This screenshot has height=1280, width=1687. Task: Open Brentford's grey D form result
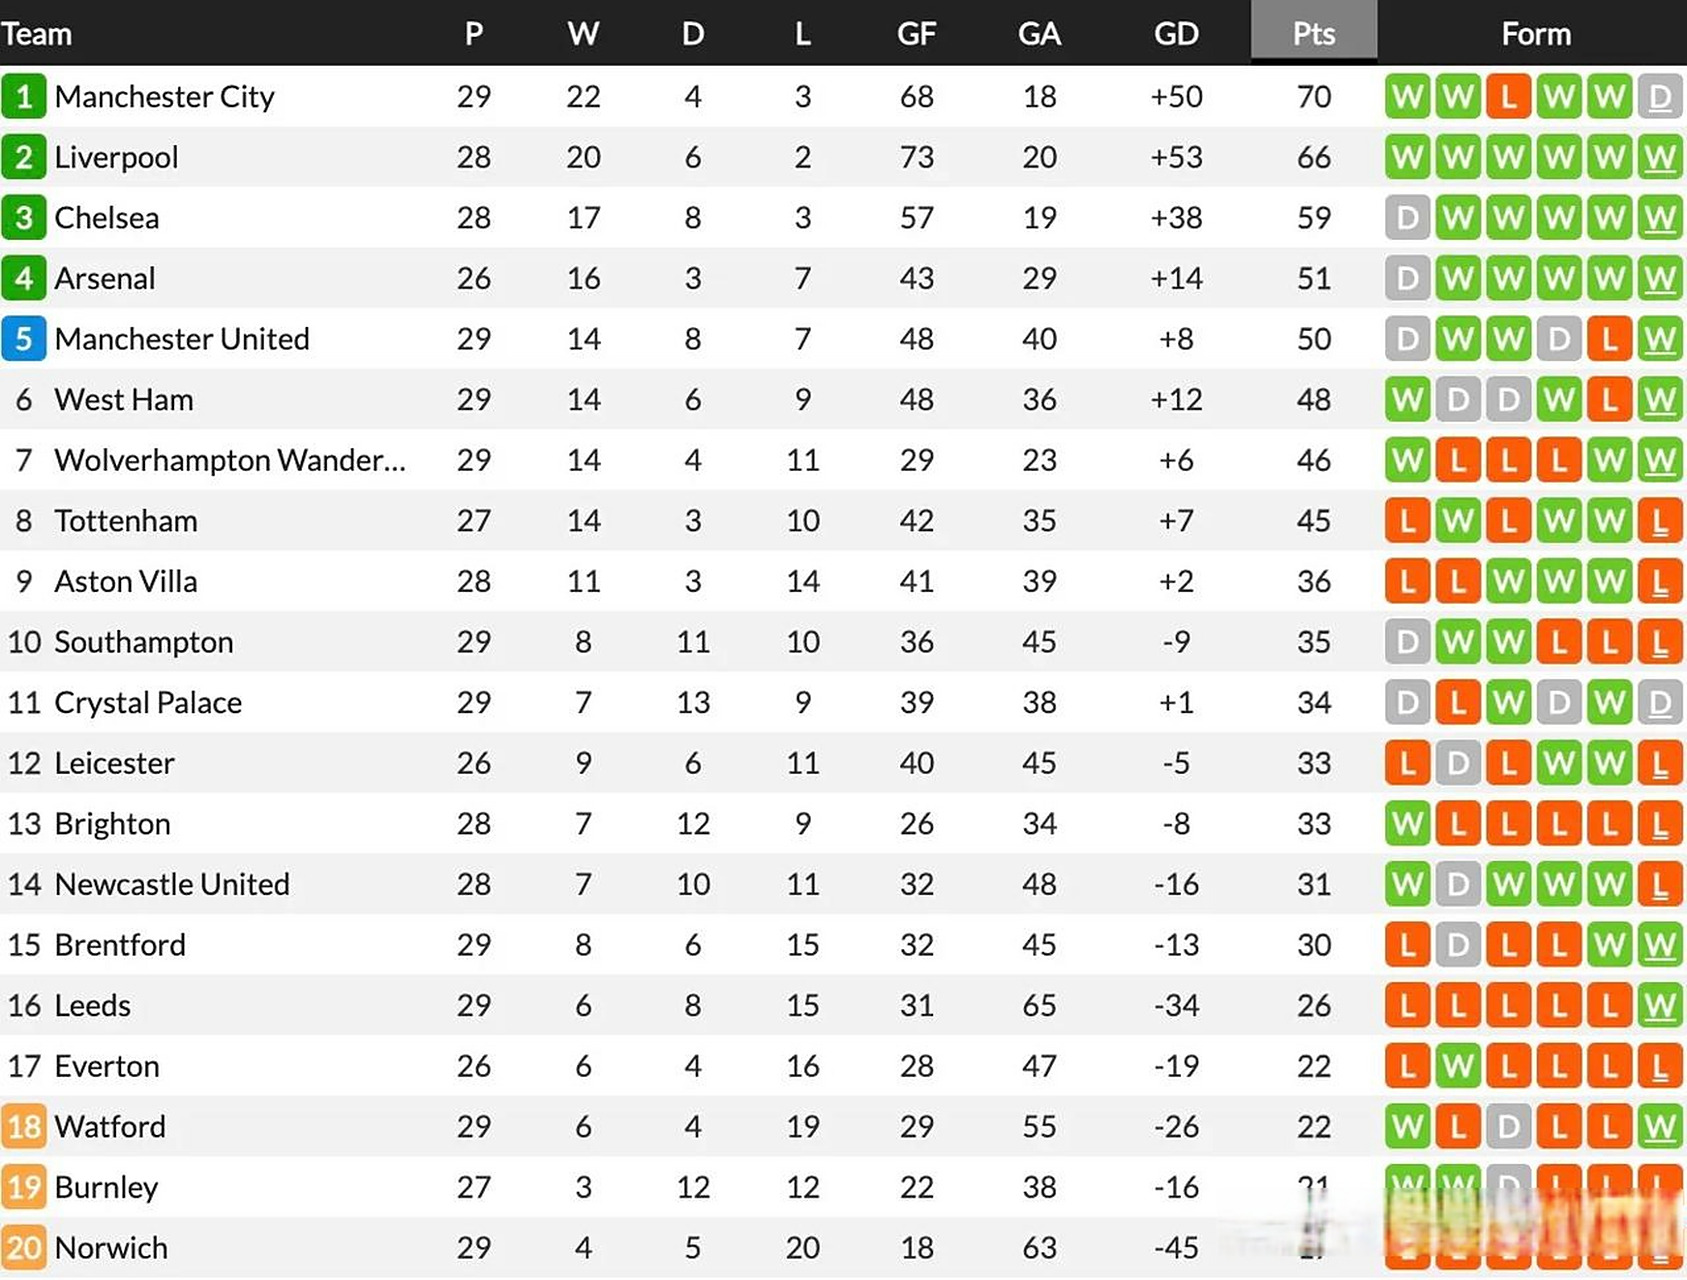point(1458,945)
